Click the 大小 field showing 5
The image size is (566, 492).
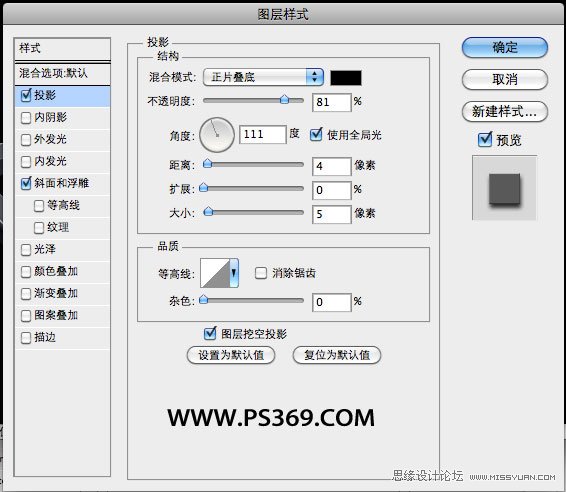pyautogui.click(x=331, y=214)
